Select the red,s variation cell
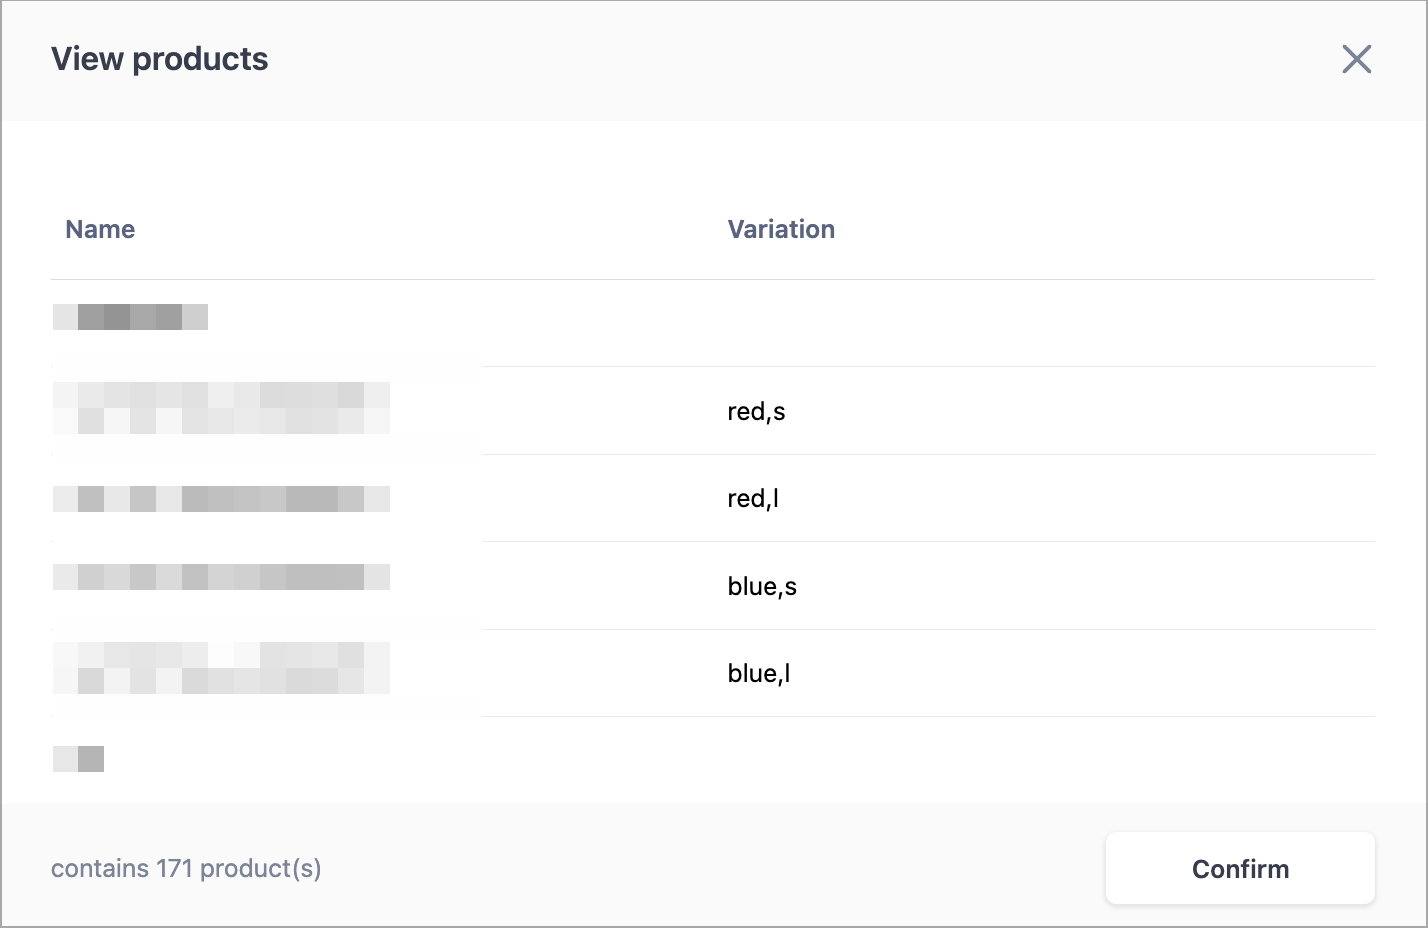The image size is (1428, 928). (x=756, y=411)
